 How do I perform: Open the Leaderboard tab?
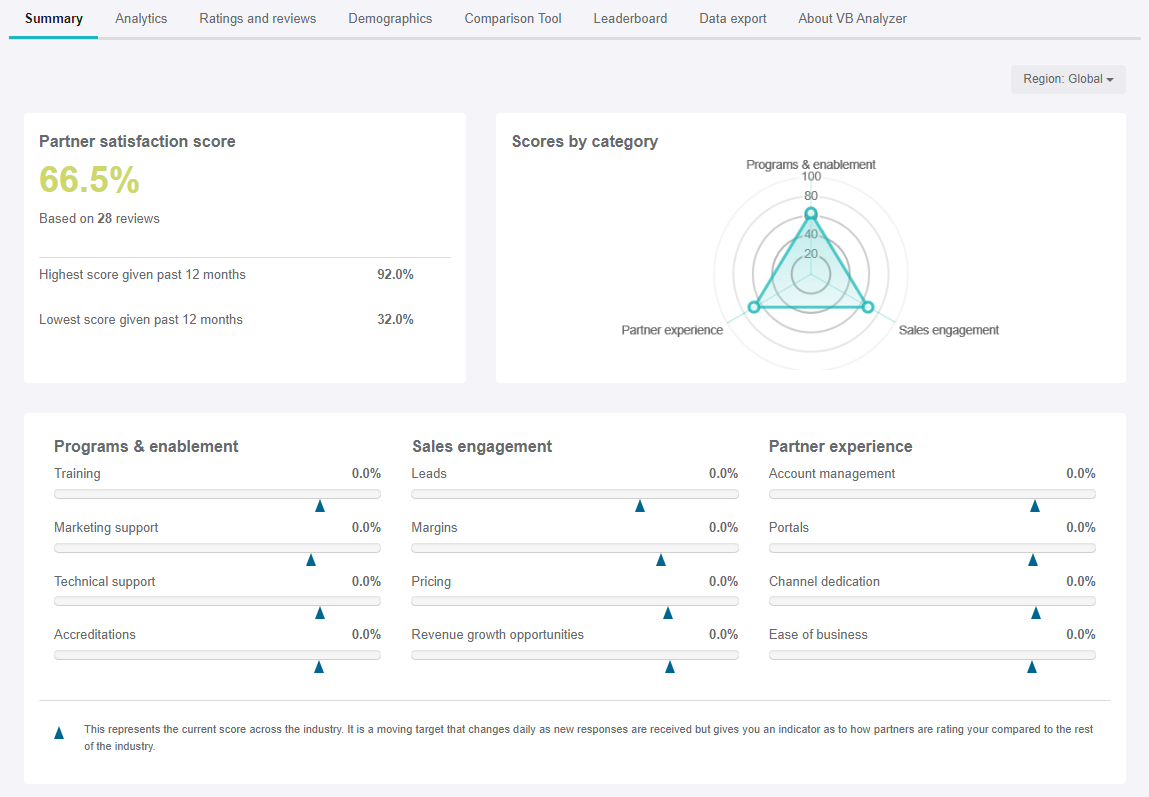pyautogui.click(x=630, y=19)
